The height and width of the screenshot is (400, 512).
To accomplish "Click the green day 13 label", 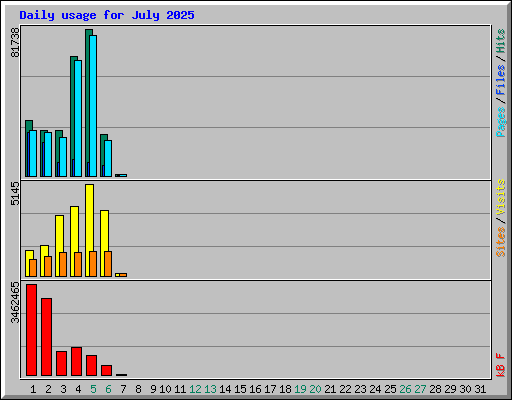I will pyautogui.click(x=210, y=389).
